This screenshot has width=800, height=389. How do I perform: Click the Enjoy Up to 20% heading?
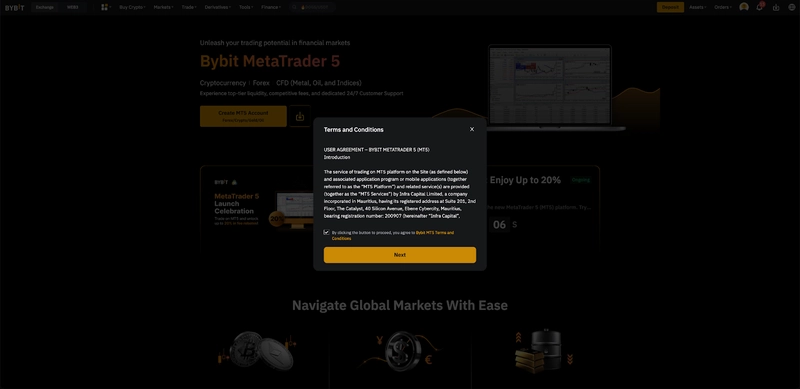pyautogui.click(x=525, y=180)
